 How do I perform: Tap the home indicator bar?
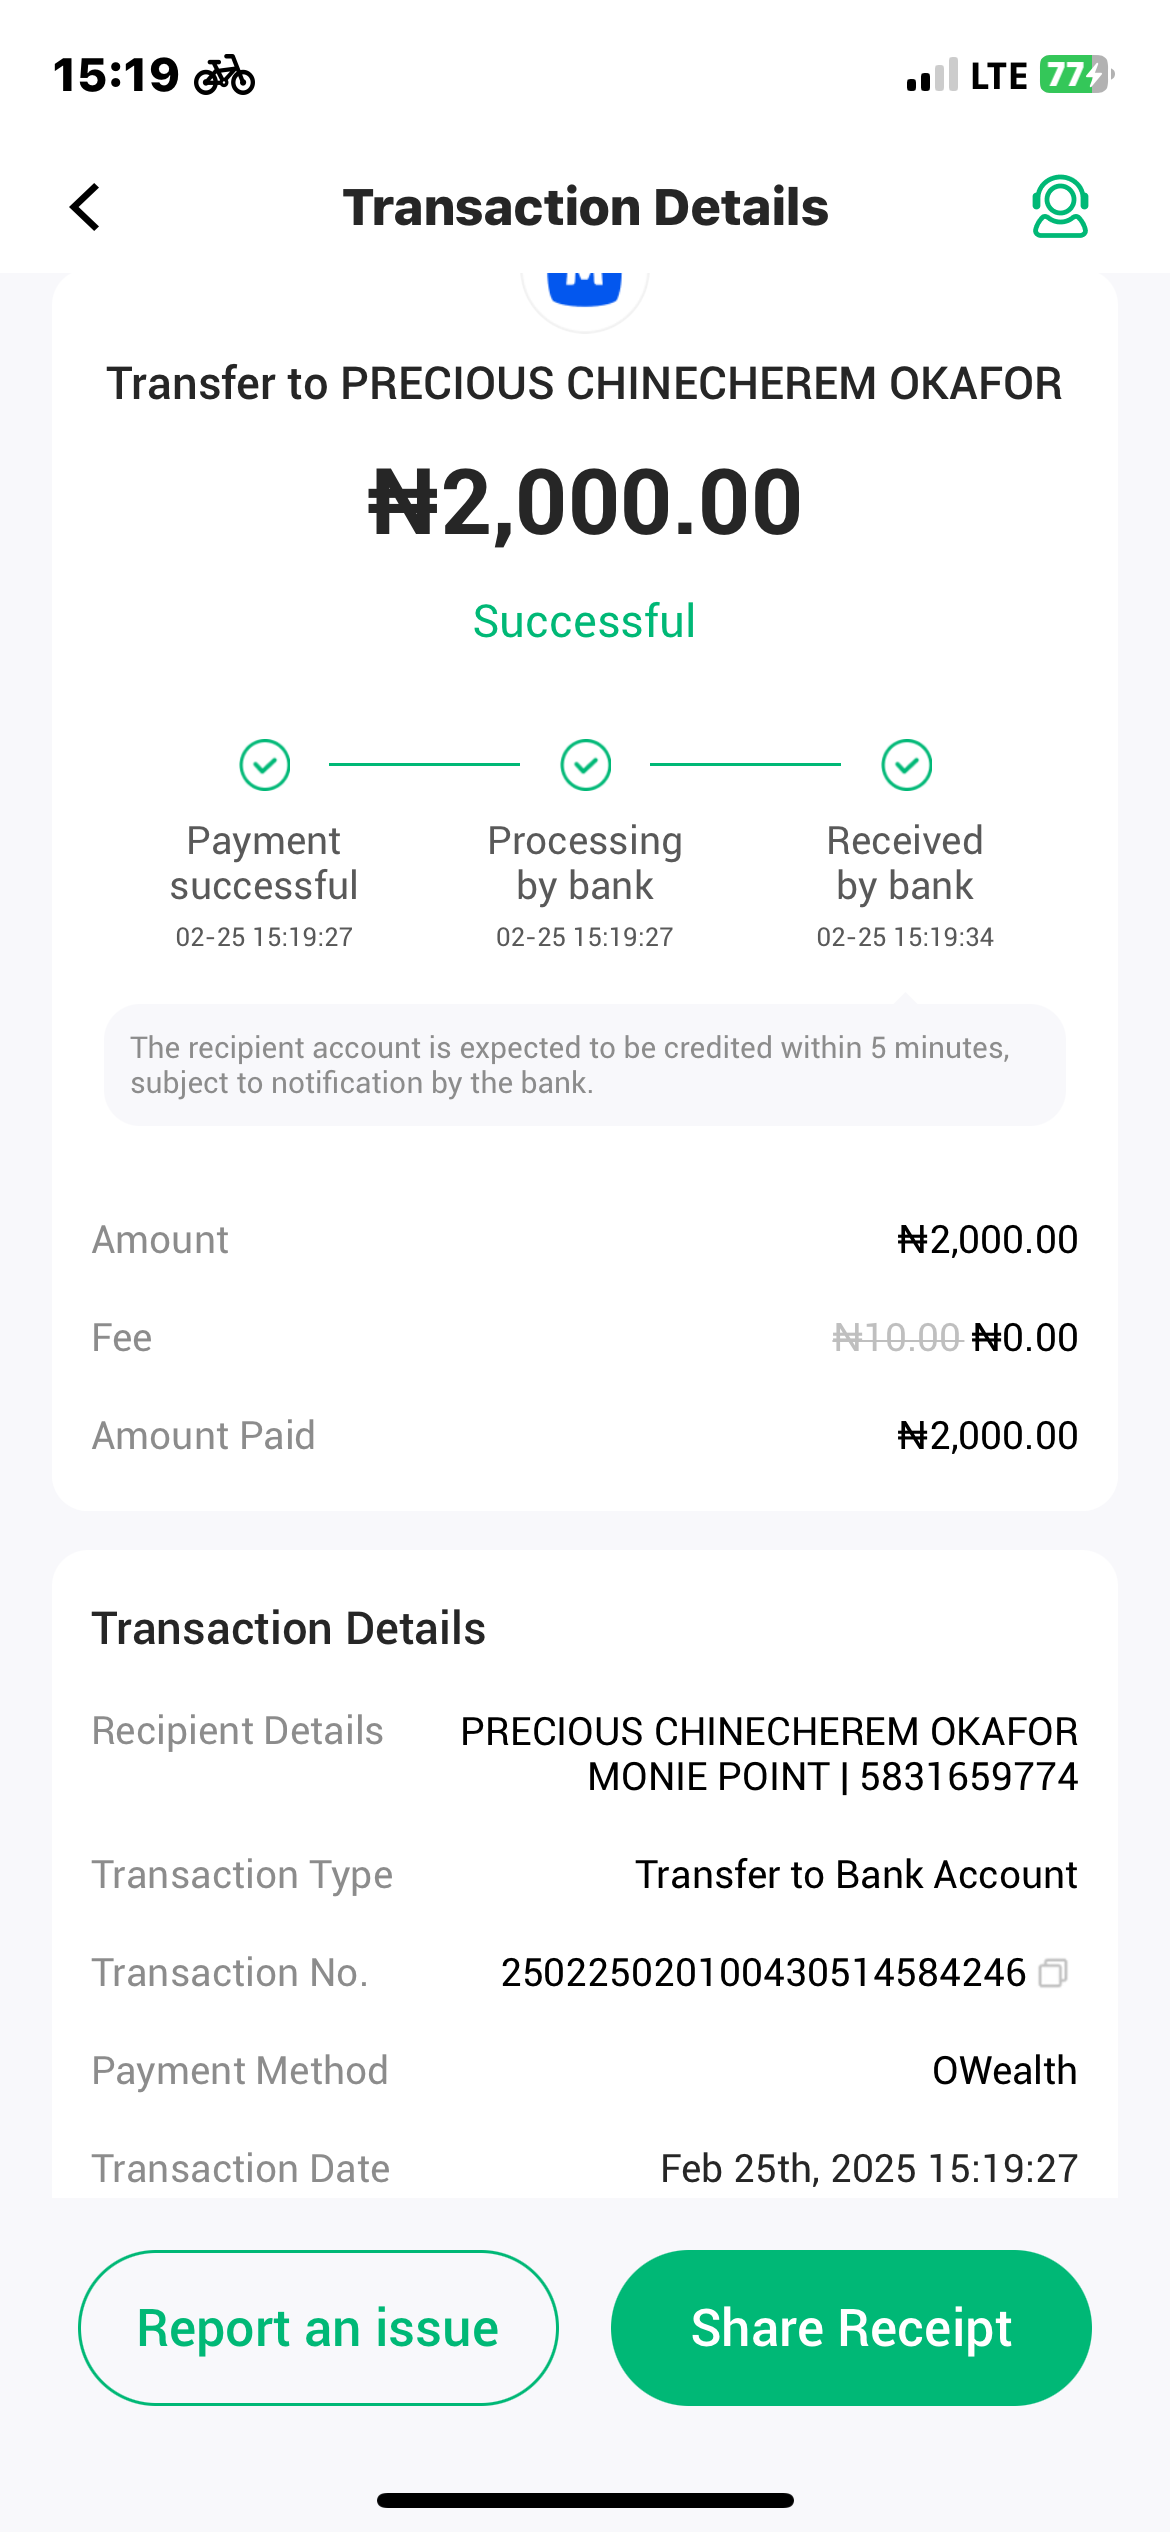coord(585,2500)
